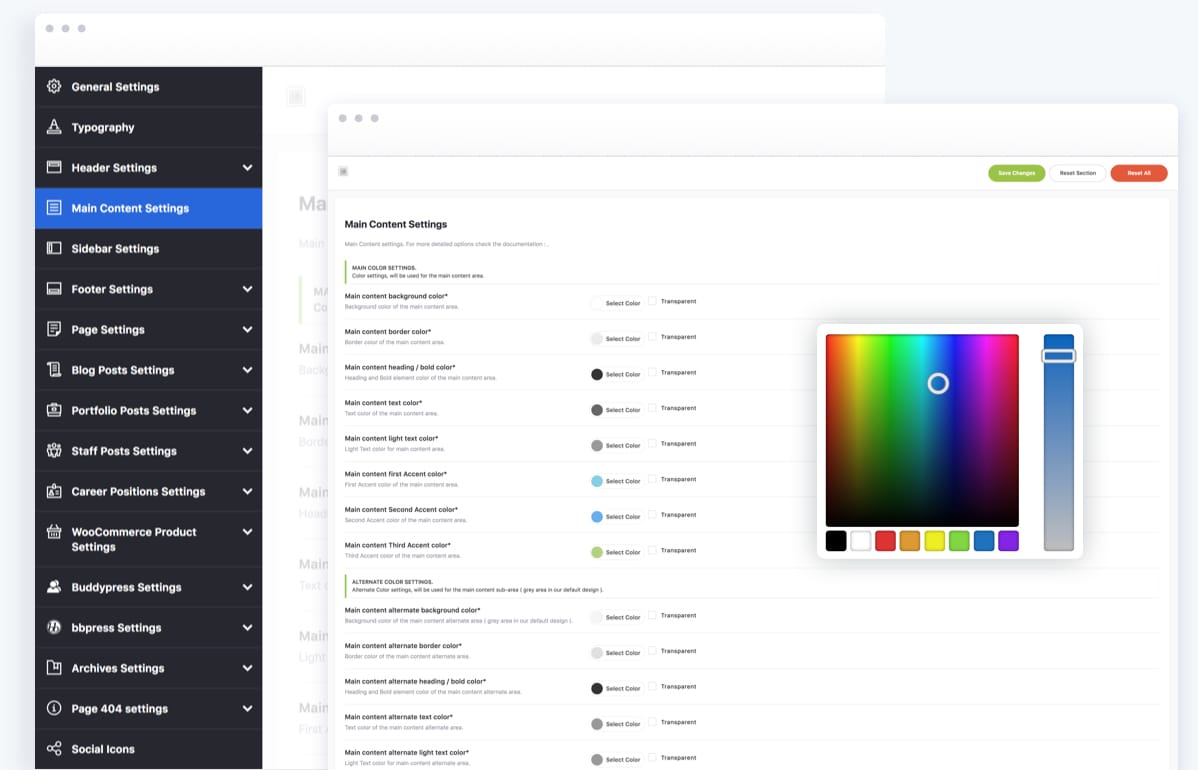Click the green Save Changes button
This screenshot has height=770, width=1198.
pyautogui.click(x=1016, y=173)
